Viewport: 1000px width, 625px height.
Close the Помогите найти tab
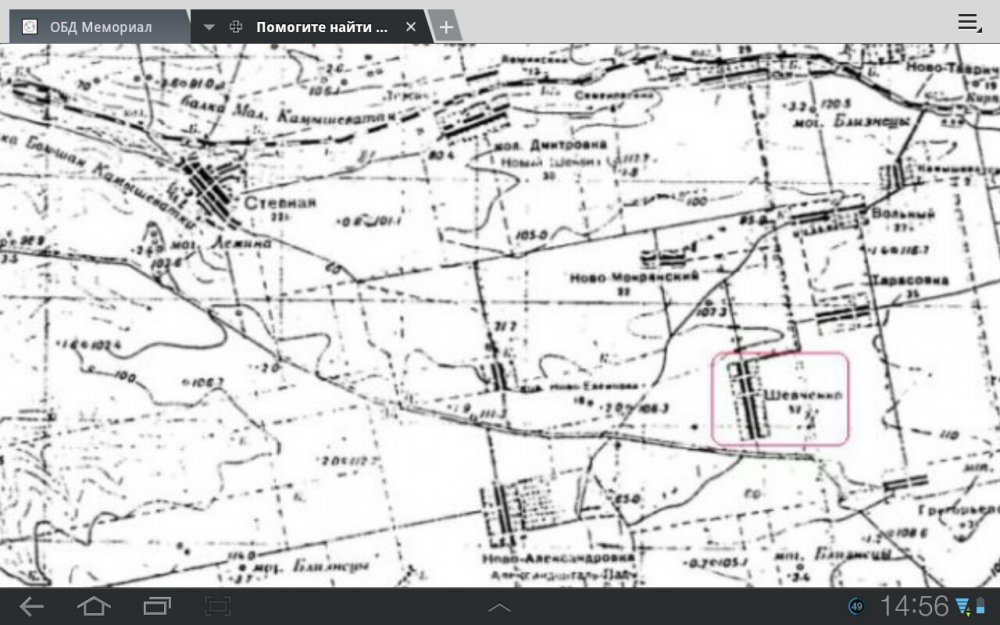pyautogui.click(x=411, y=27)
